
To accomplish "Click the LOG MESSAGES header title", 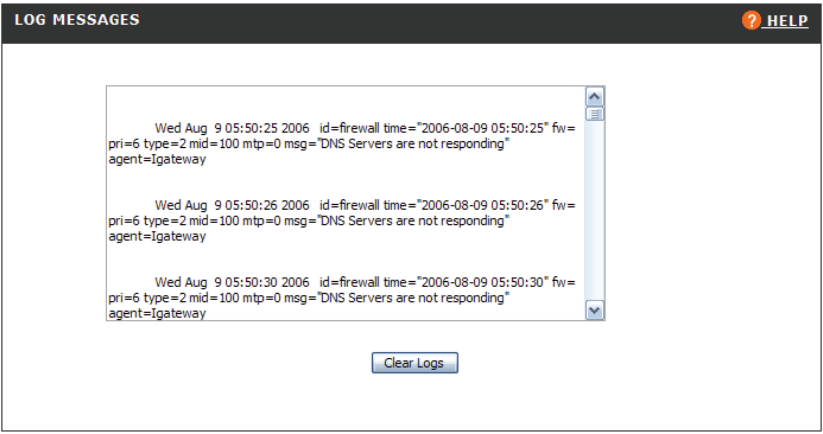I will click(x=76, y=20).
